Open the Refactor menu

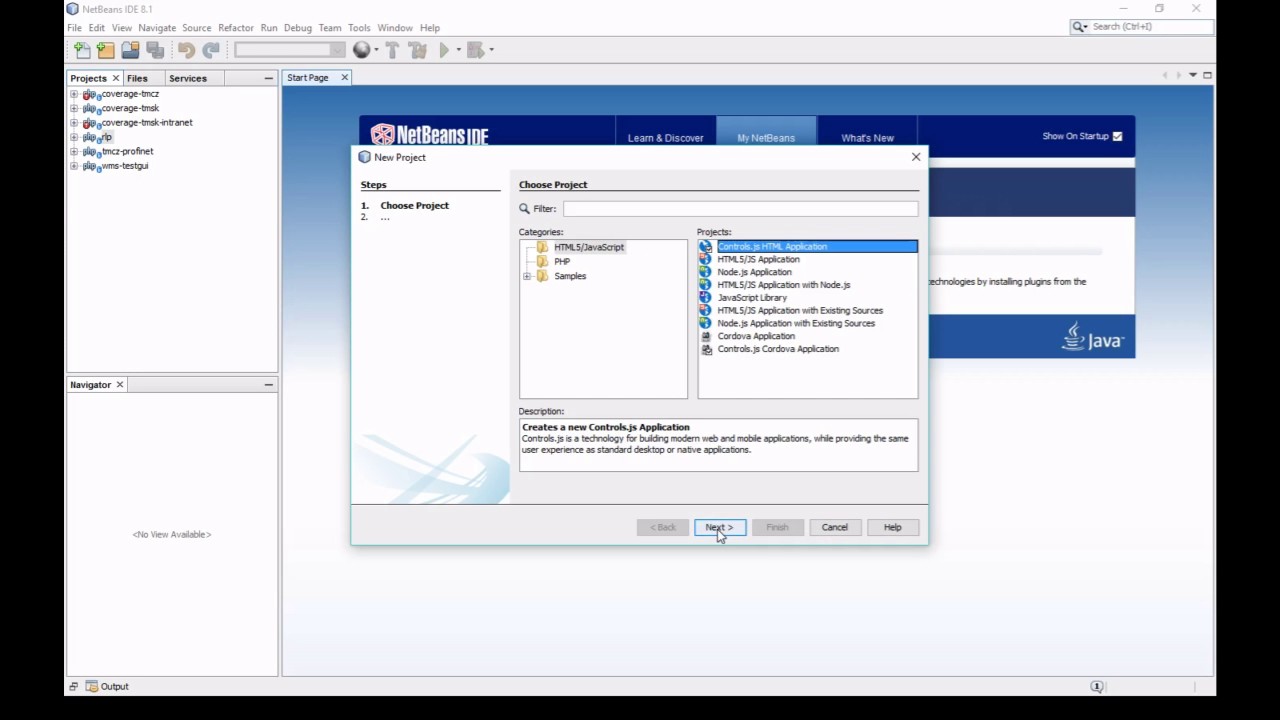tap(236, 28)
